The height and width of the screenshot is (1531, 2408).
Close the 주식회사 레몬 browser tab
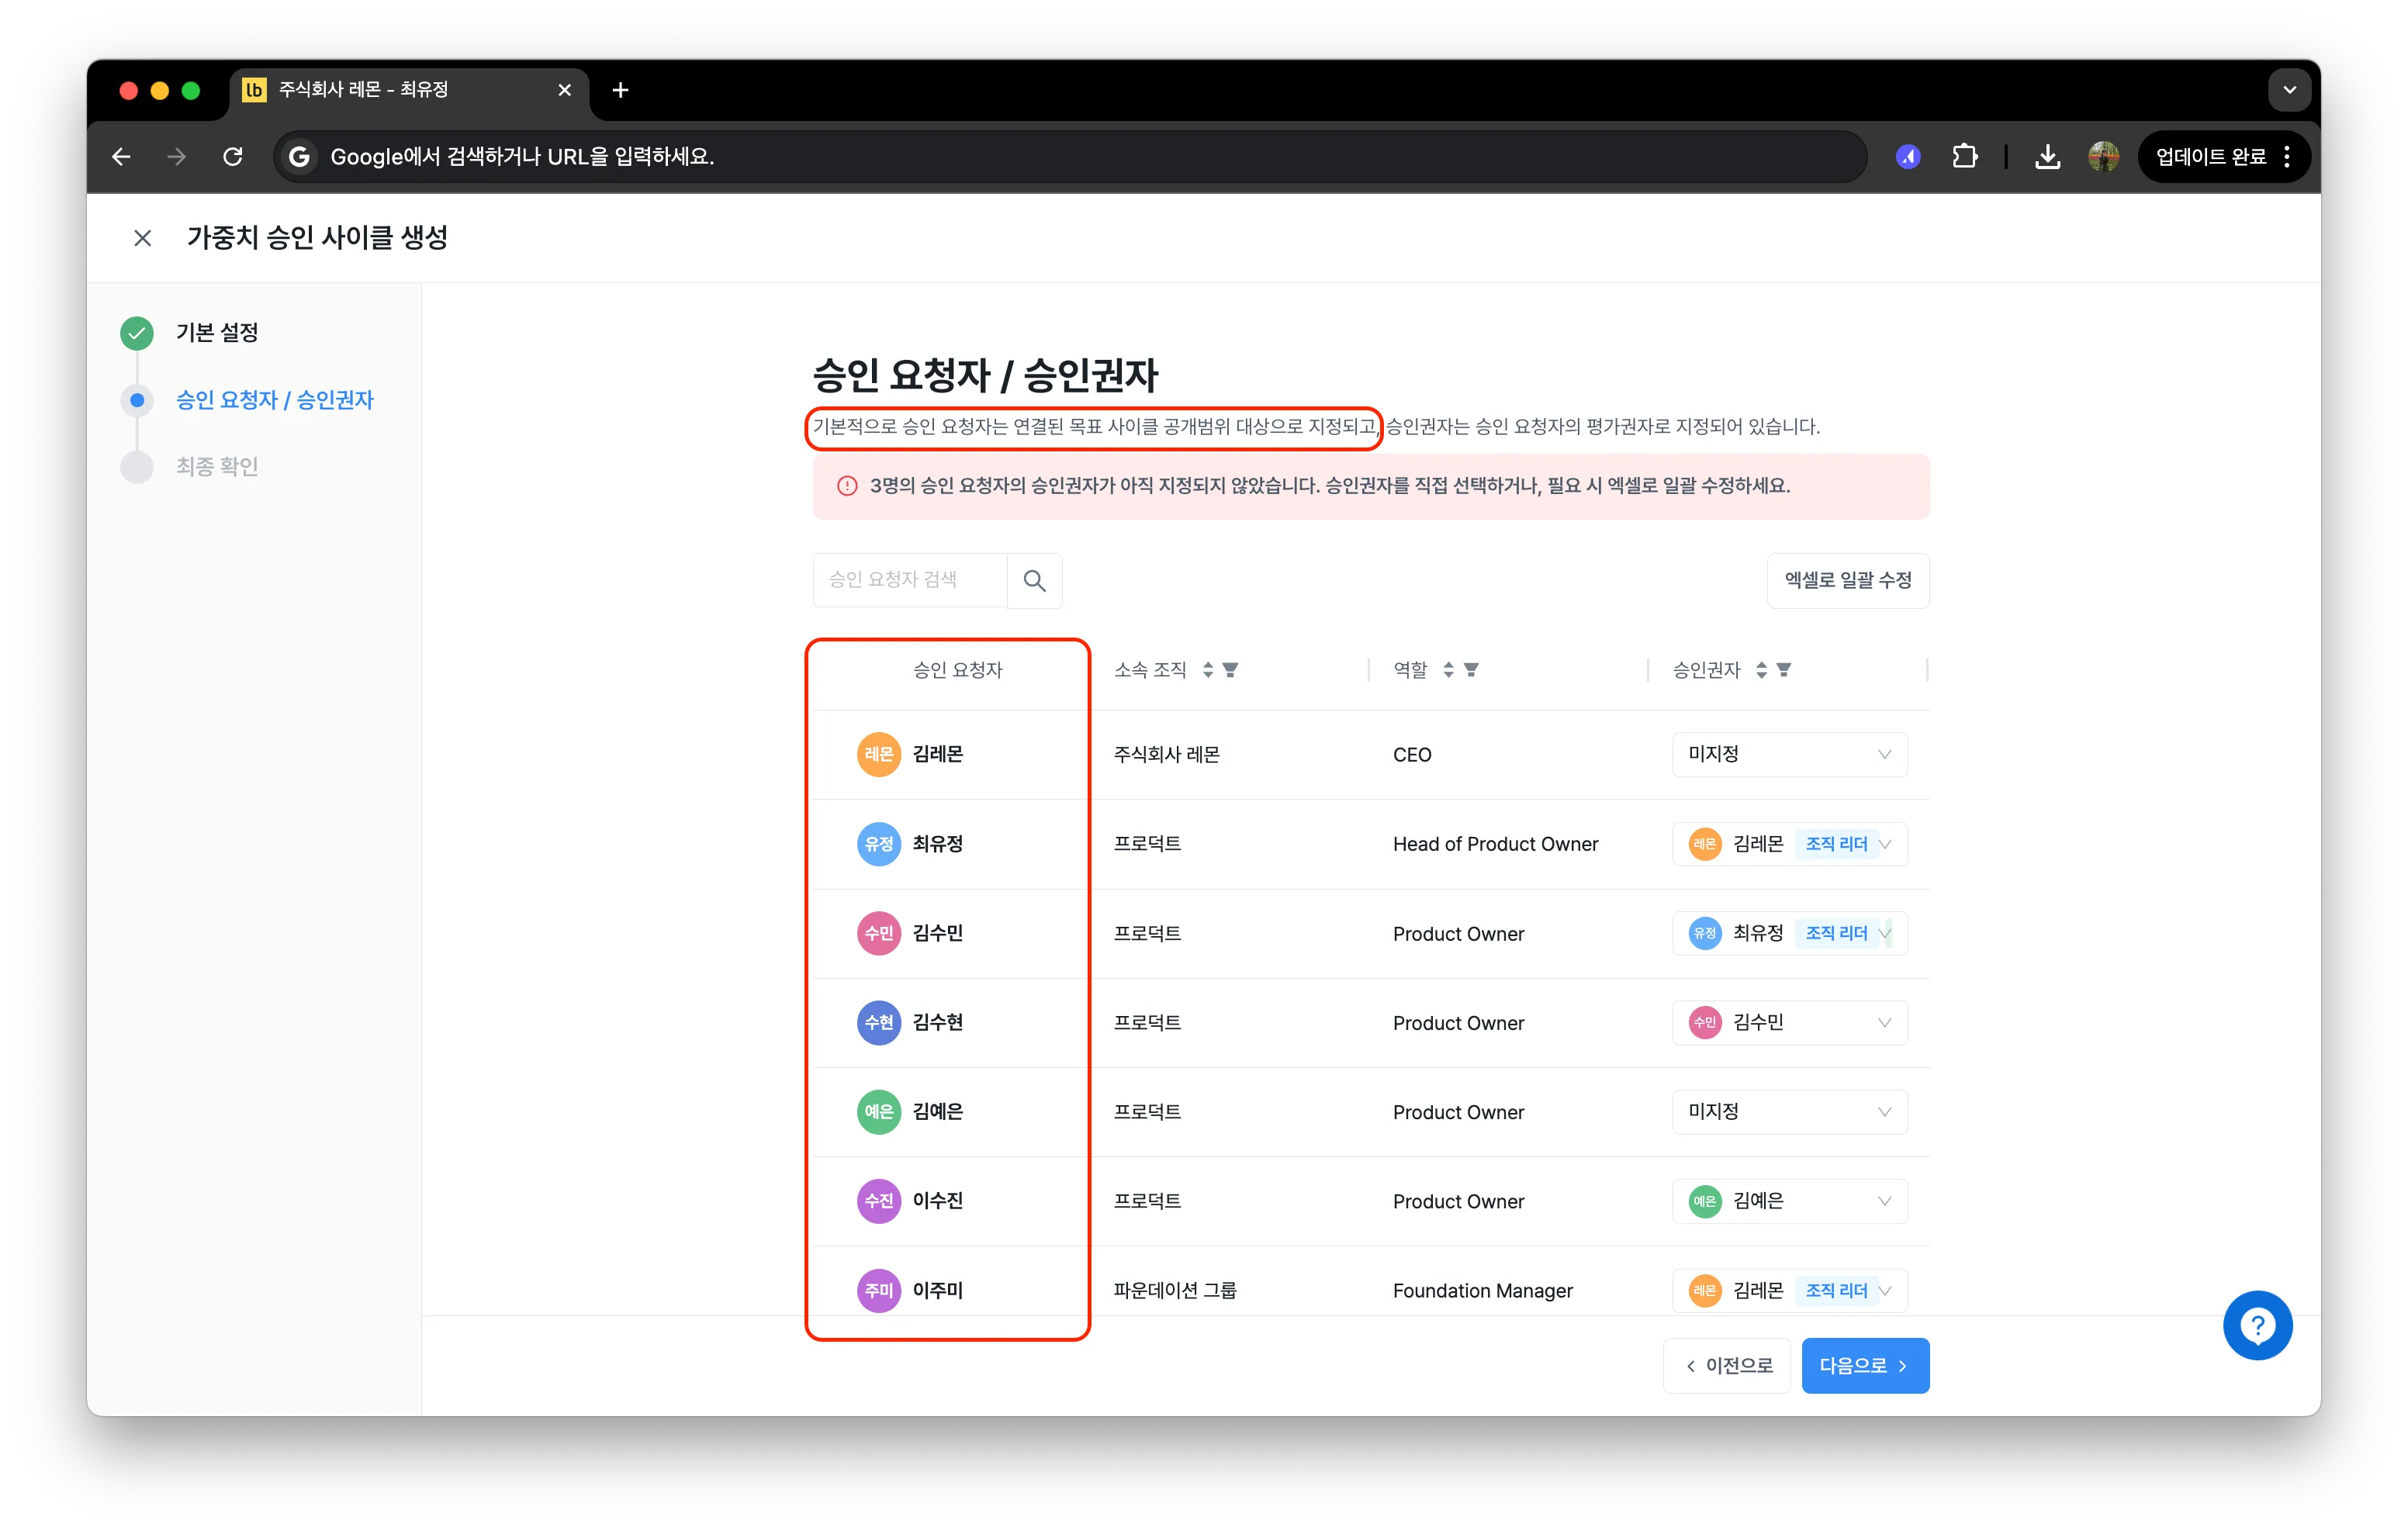pyautogui.click(x=565, y=90)
